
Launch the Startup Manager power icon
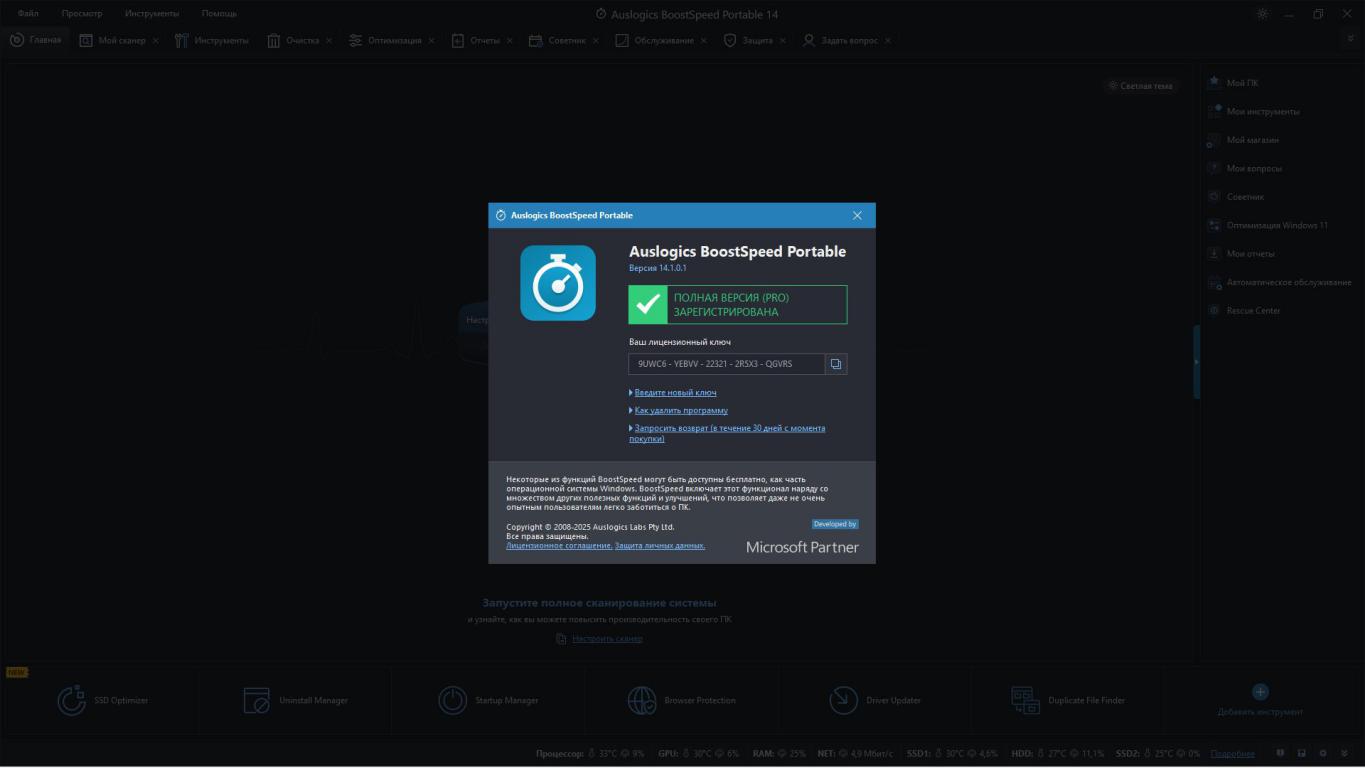(x=453, y=700)
